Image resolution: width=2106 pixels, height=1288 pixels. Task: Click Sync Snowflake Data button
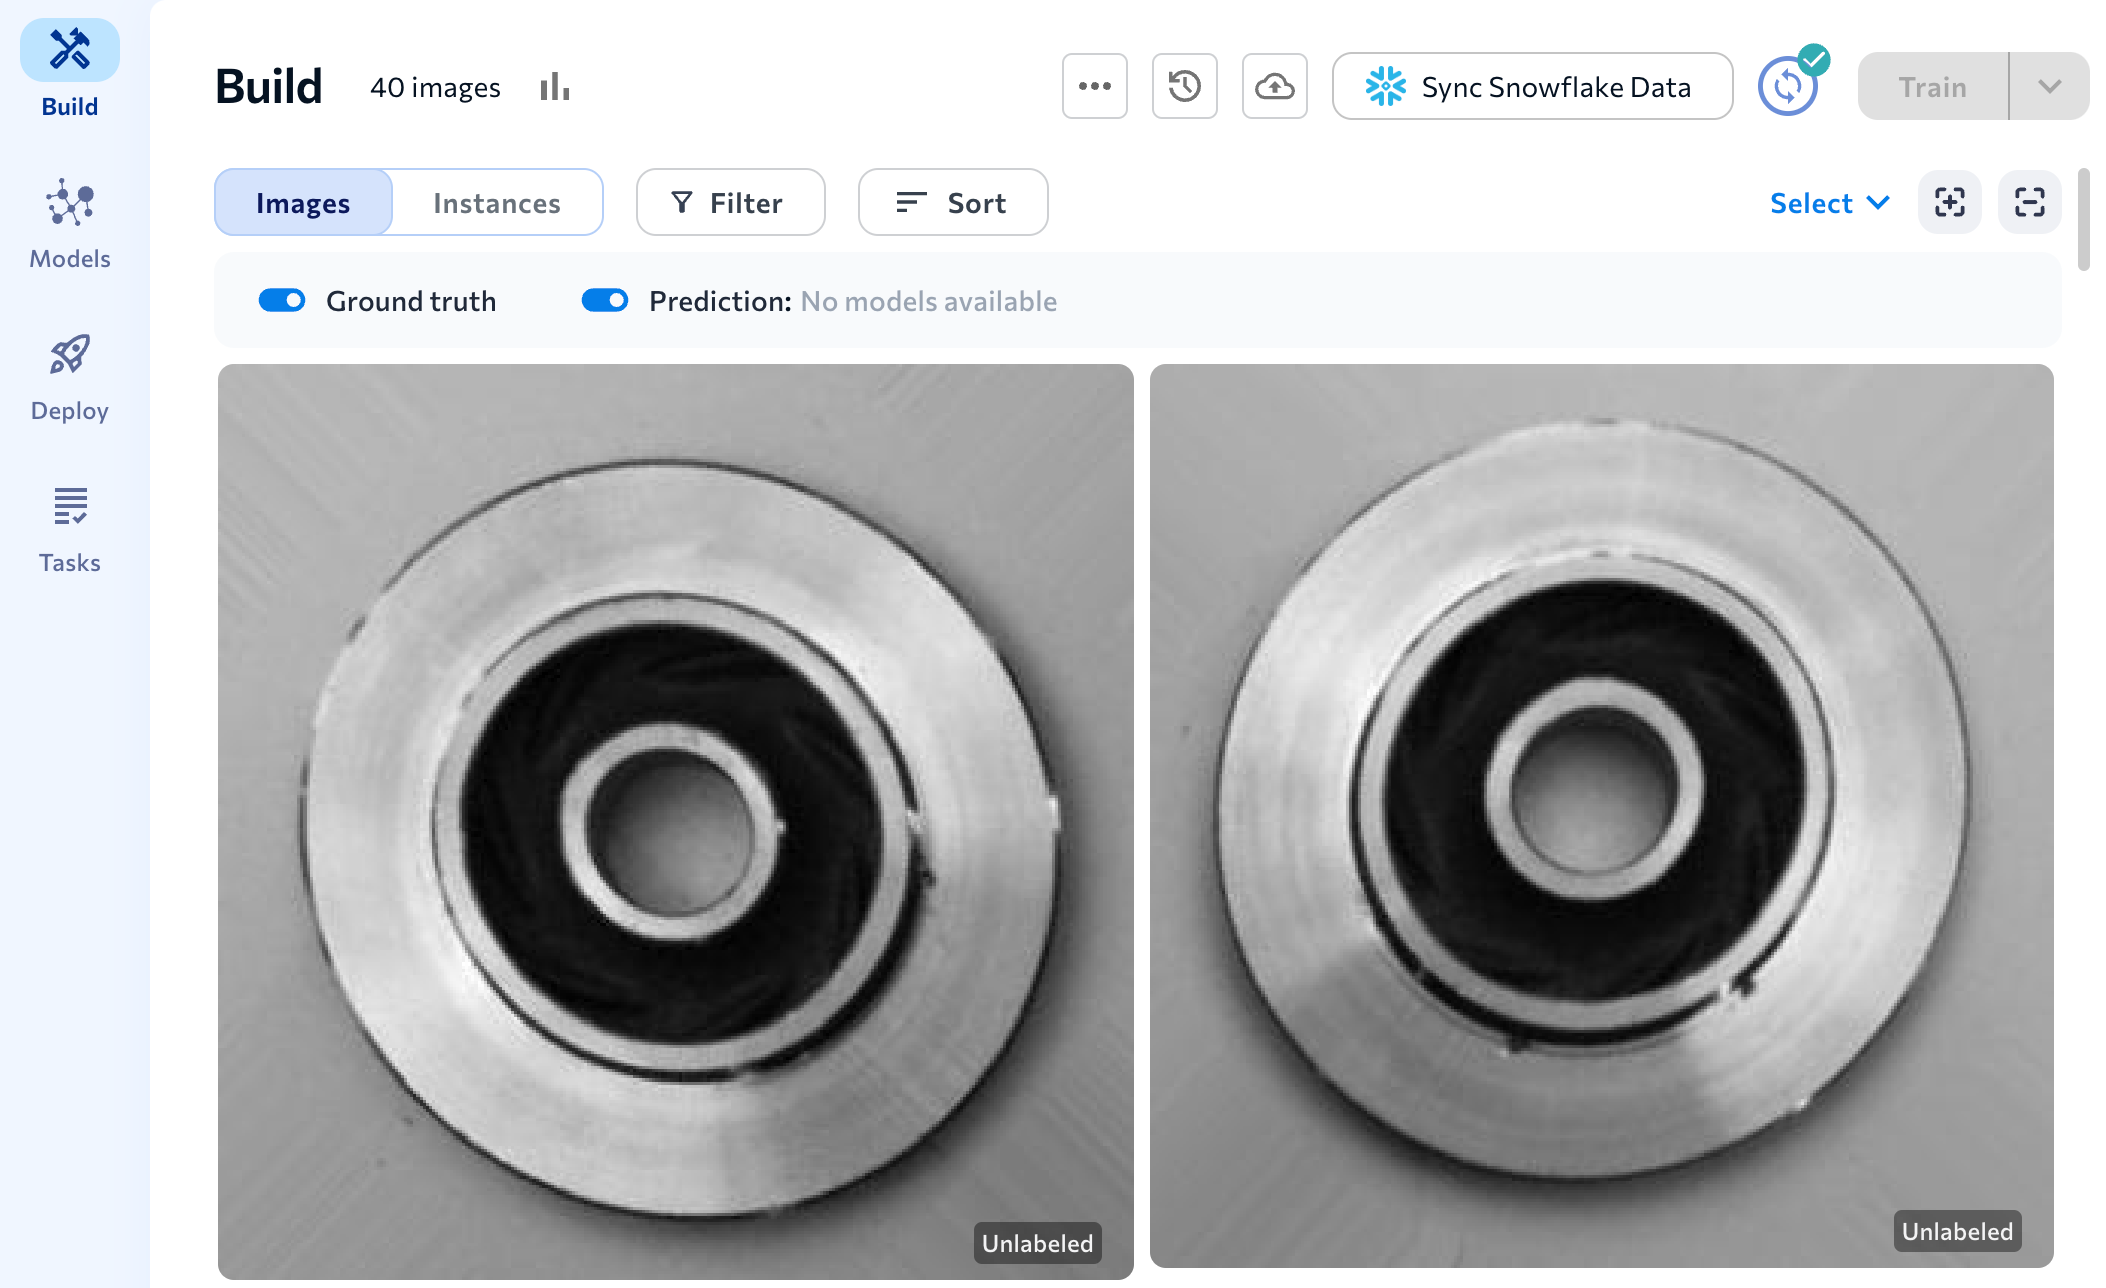[x=1532, y=87]
